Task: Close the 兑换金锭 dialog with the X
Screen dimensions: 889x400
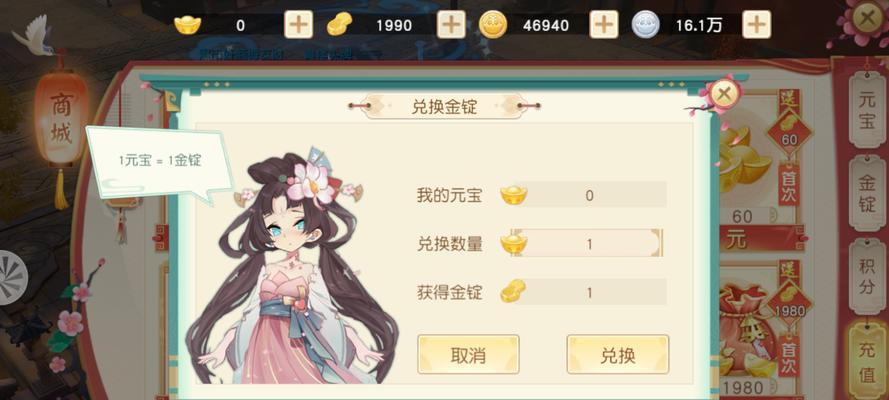Action: coord(724,93)
